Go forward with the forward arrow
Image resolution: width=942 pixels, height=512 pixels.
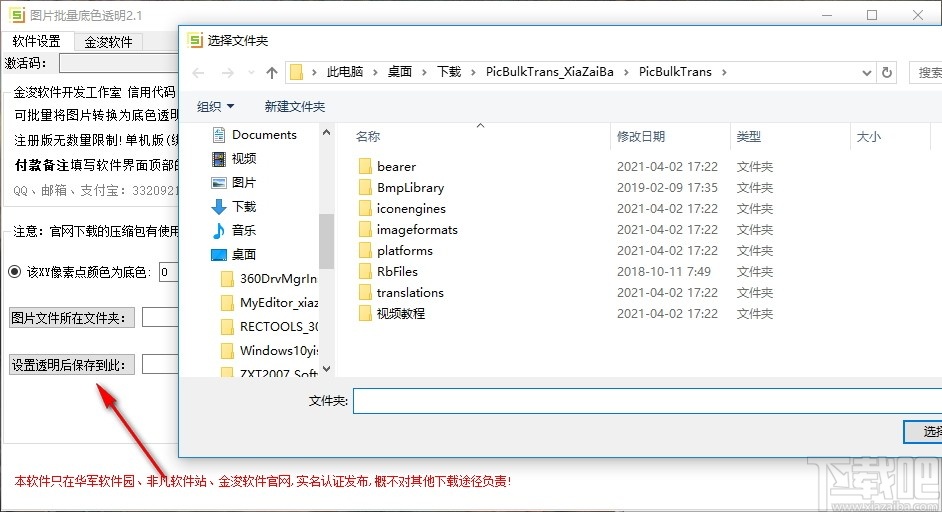[228, 73]
